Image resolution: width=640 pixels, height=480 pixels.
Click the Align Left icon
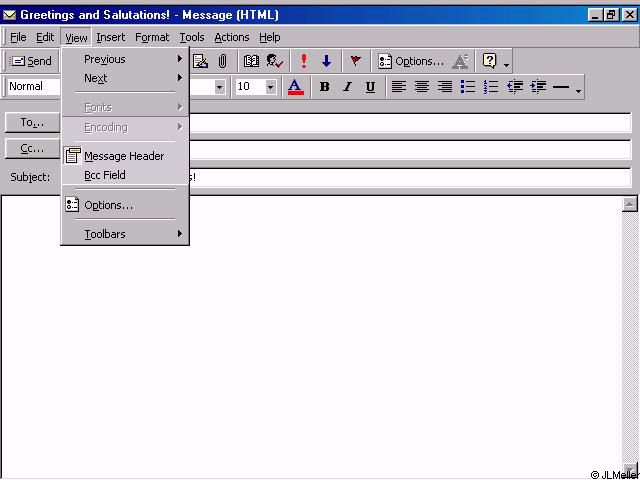399,87
